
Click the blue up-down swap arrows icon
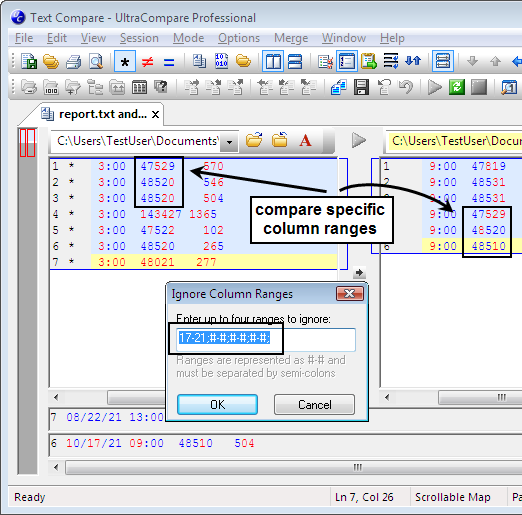(x=413, y=61)
